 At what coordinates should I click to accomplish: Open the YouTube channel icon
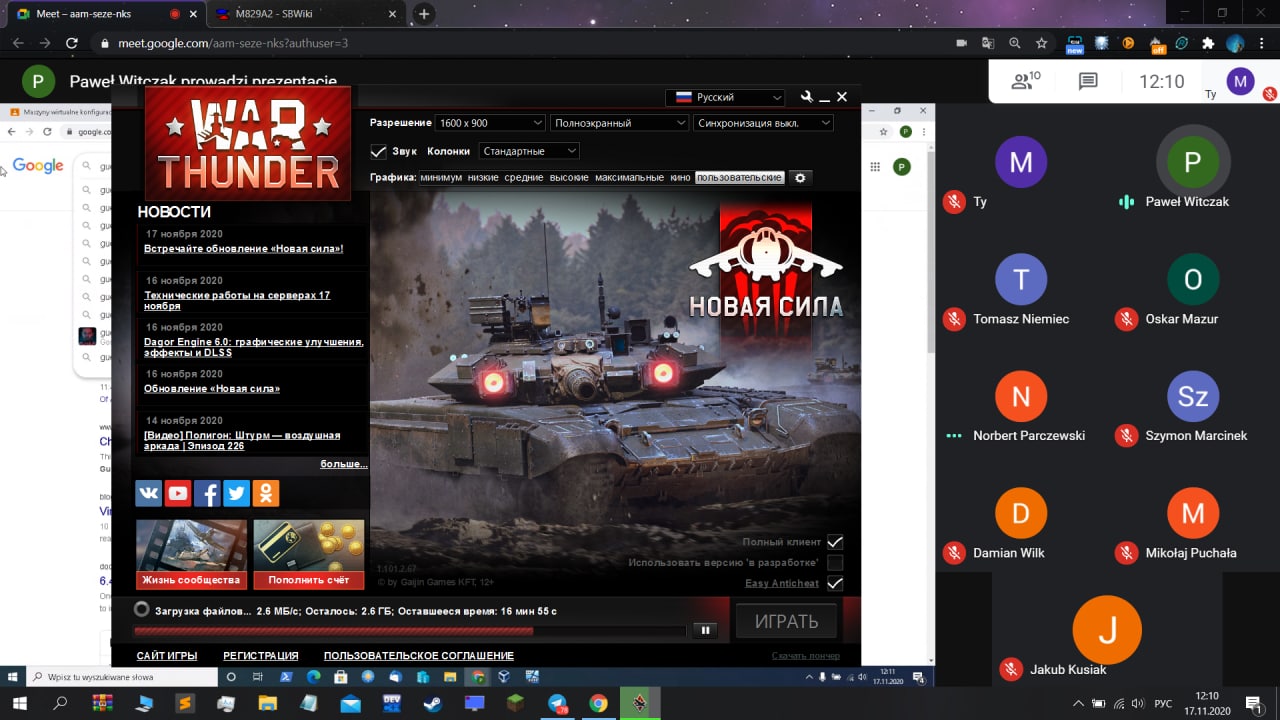pyautogui.click(x=178, y=493)
